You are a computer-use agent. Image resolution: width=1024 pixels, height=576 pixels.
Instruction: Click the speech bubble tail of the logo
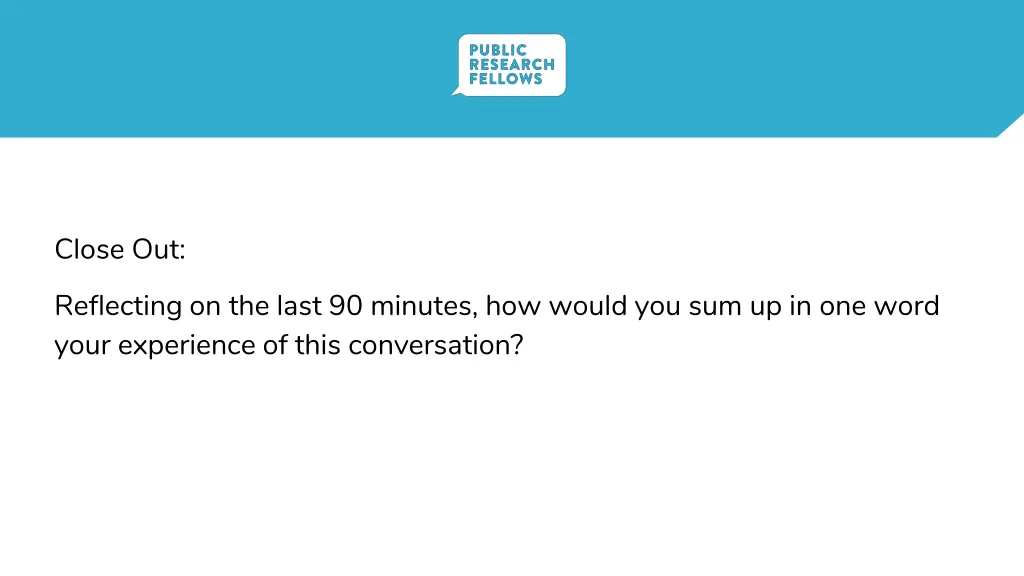457,93
